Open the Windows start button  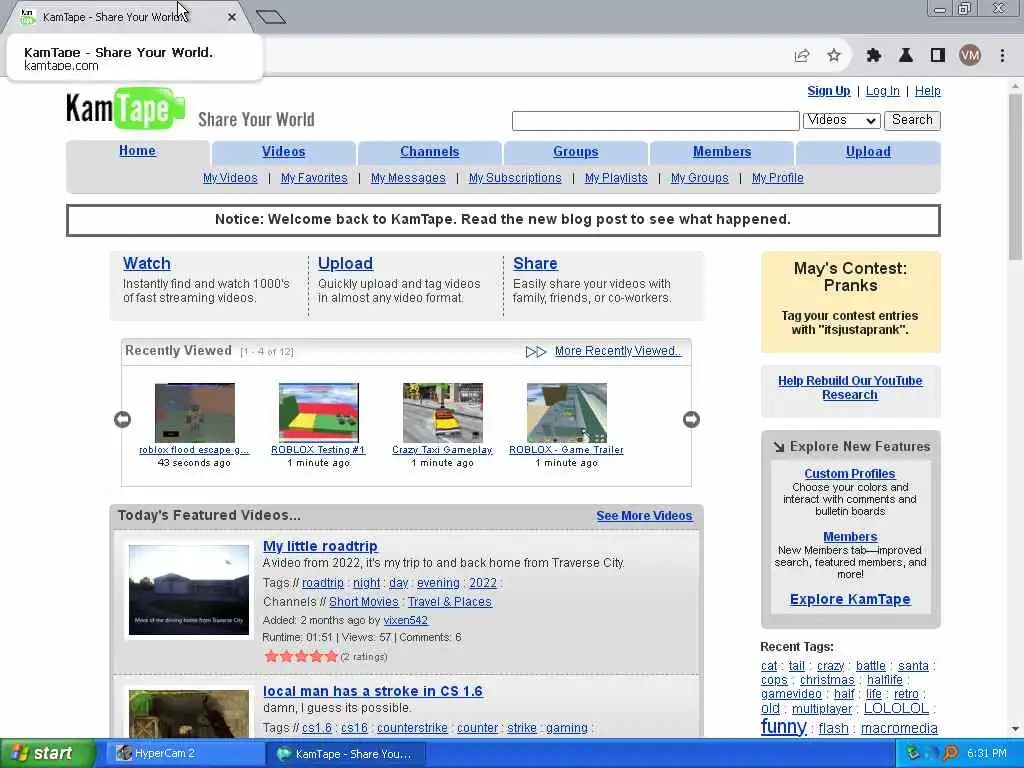pyautogui.click(x=47, y=754)
